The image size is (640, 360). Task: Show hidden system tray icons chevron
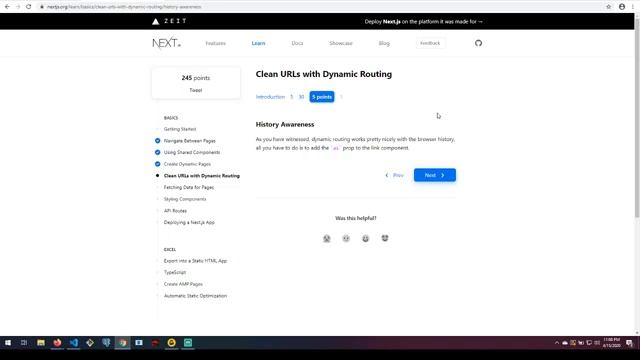tap(557, 343)
